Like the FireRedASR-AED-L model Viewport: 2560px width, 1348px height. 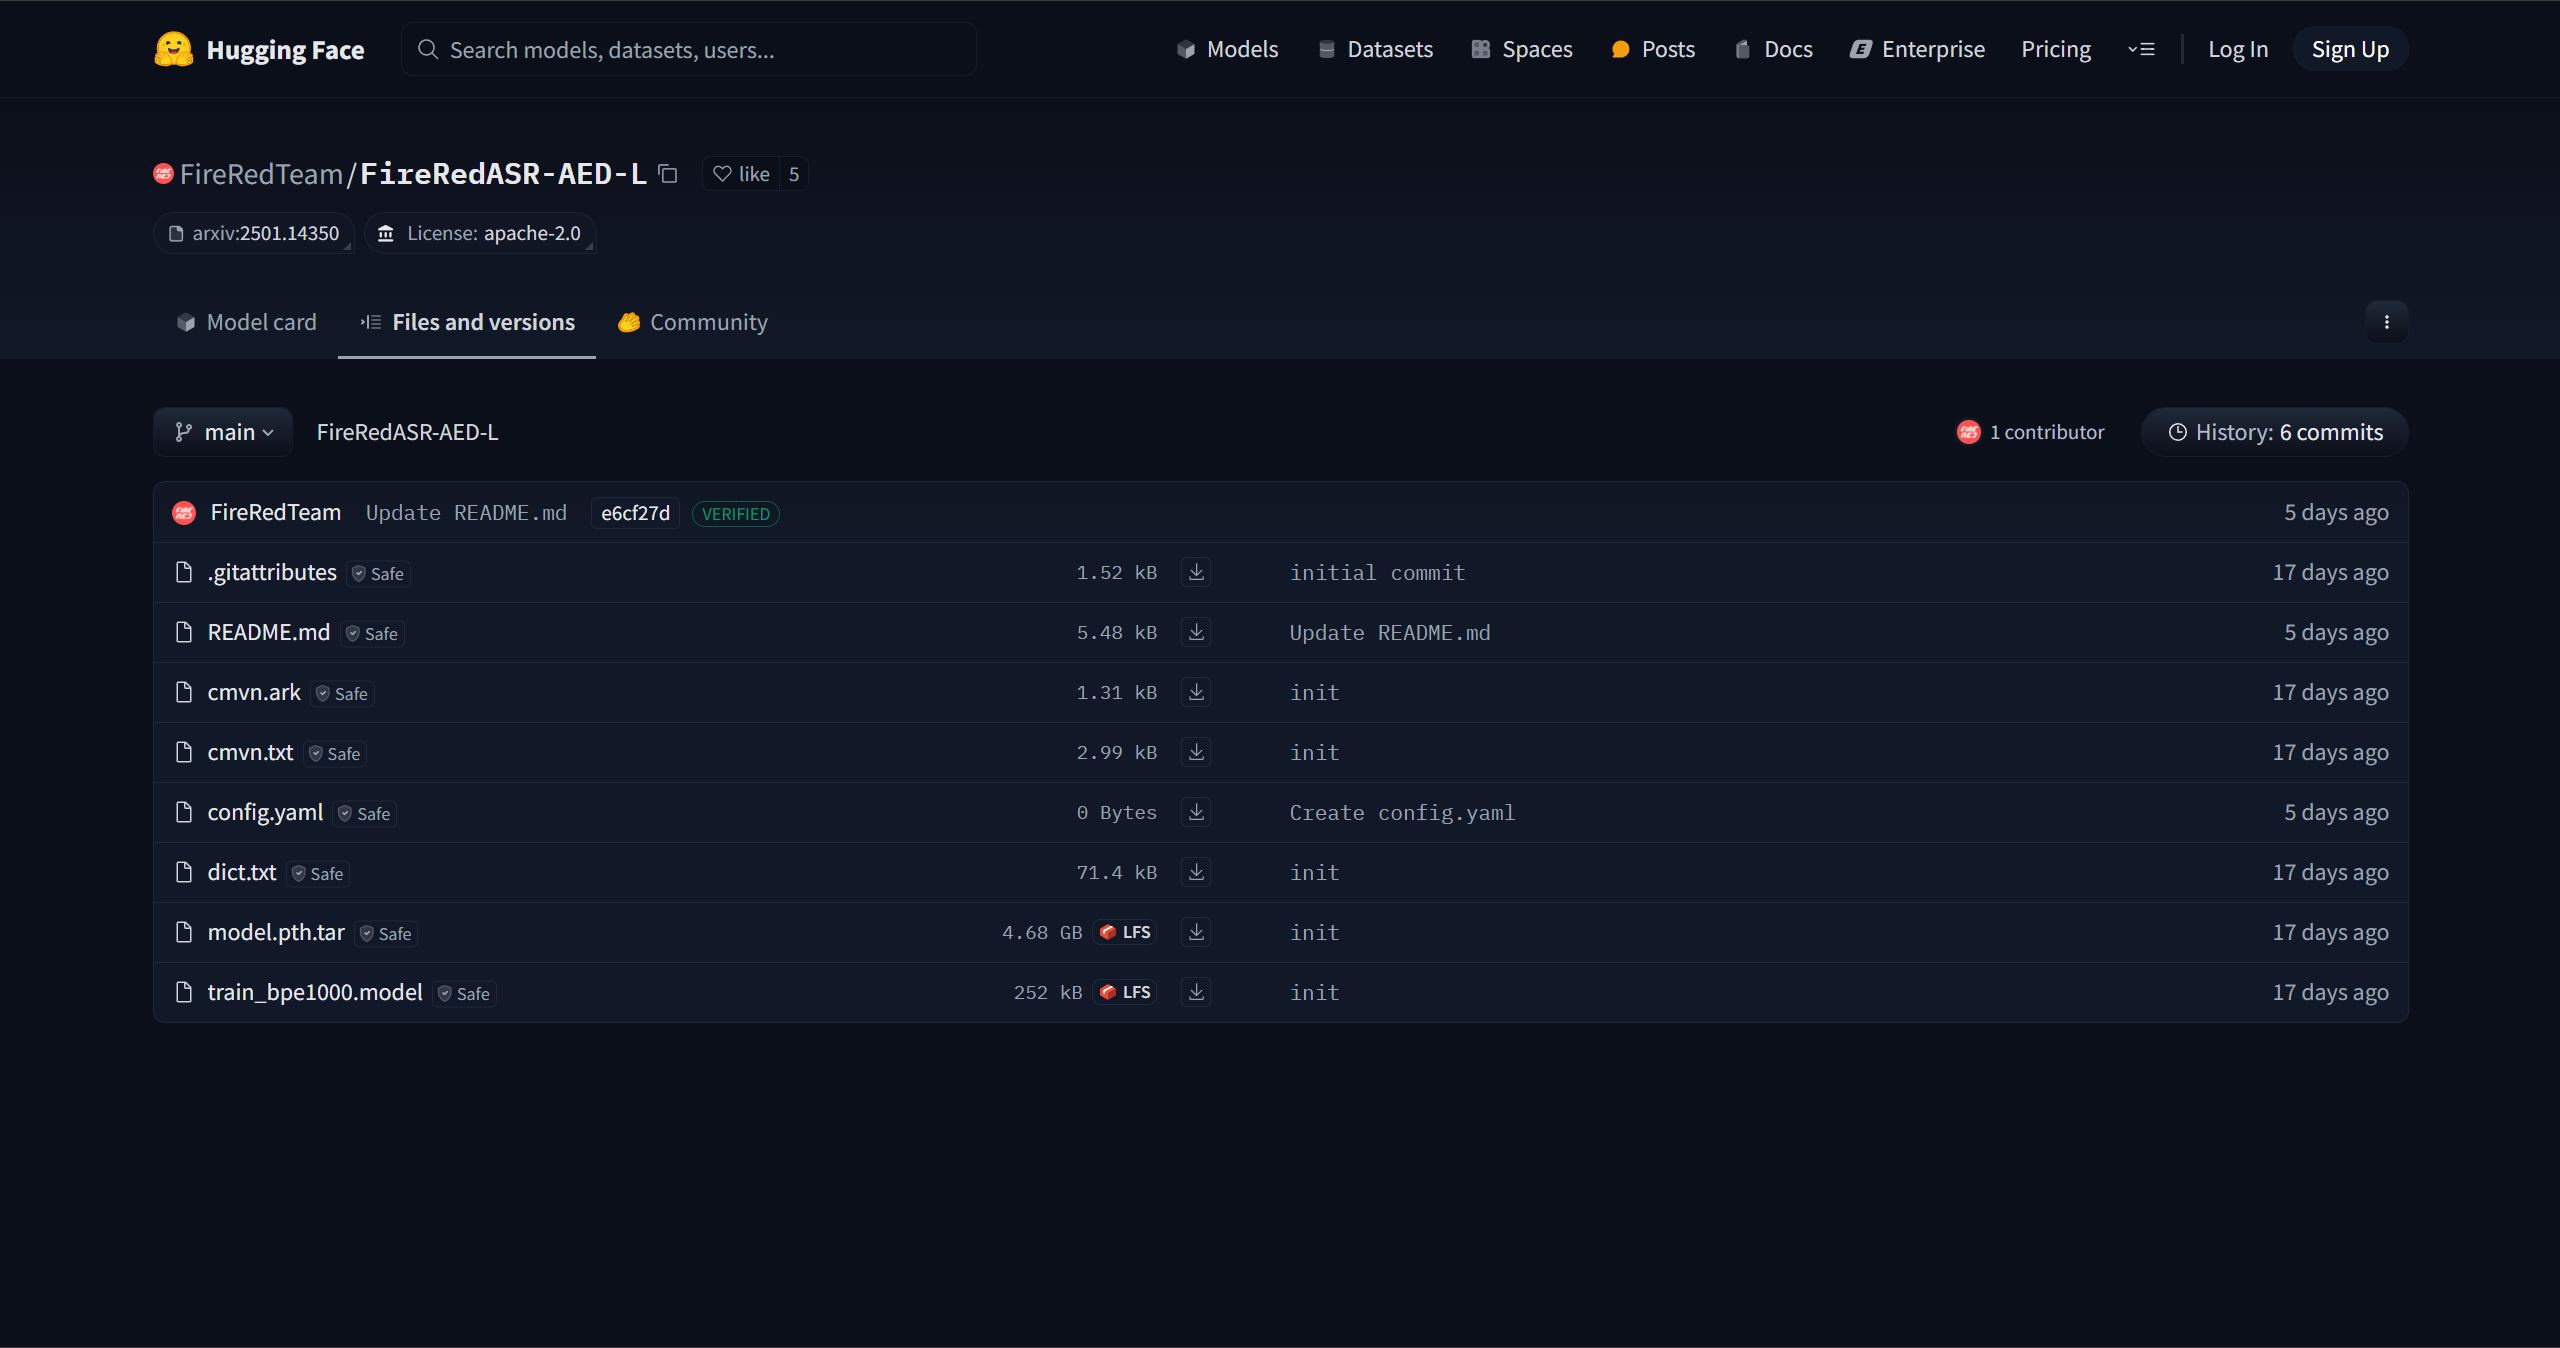pyautogui.click(x=741, y=174)
